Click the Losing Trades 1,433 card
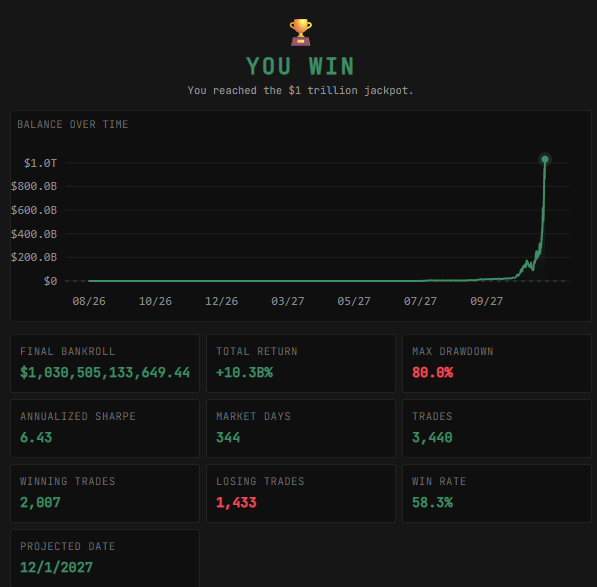This screenshot has height=587, width=597. click(301, 493)
